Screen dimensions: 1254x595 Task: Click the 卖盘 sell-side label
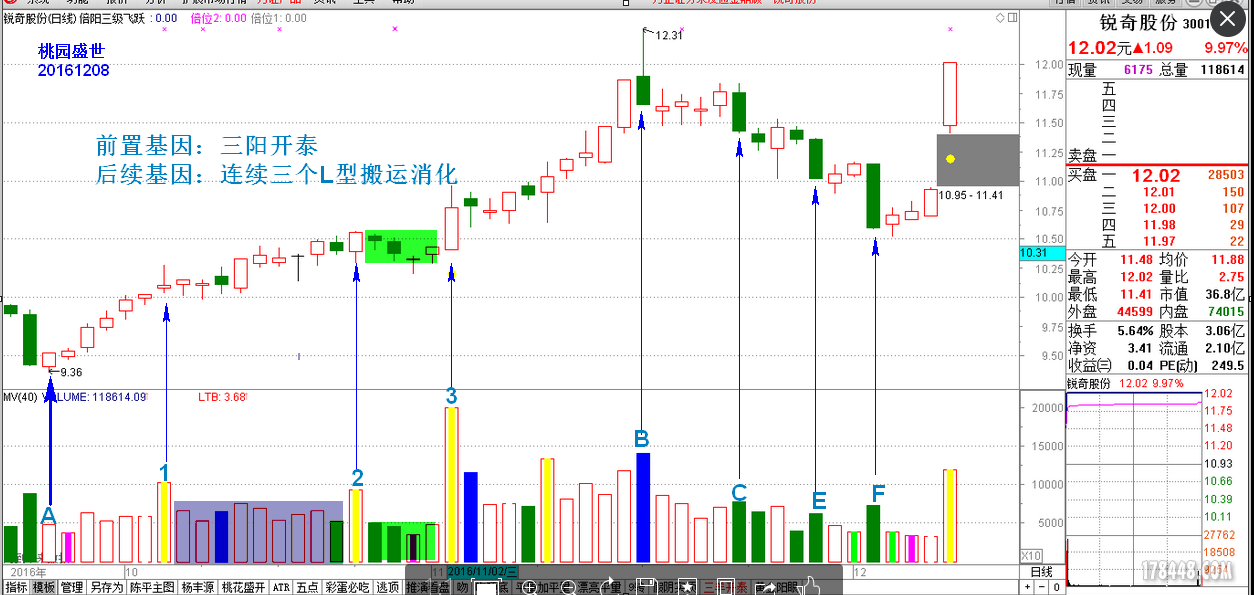pos(1082,155)
